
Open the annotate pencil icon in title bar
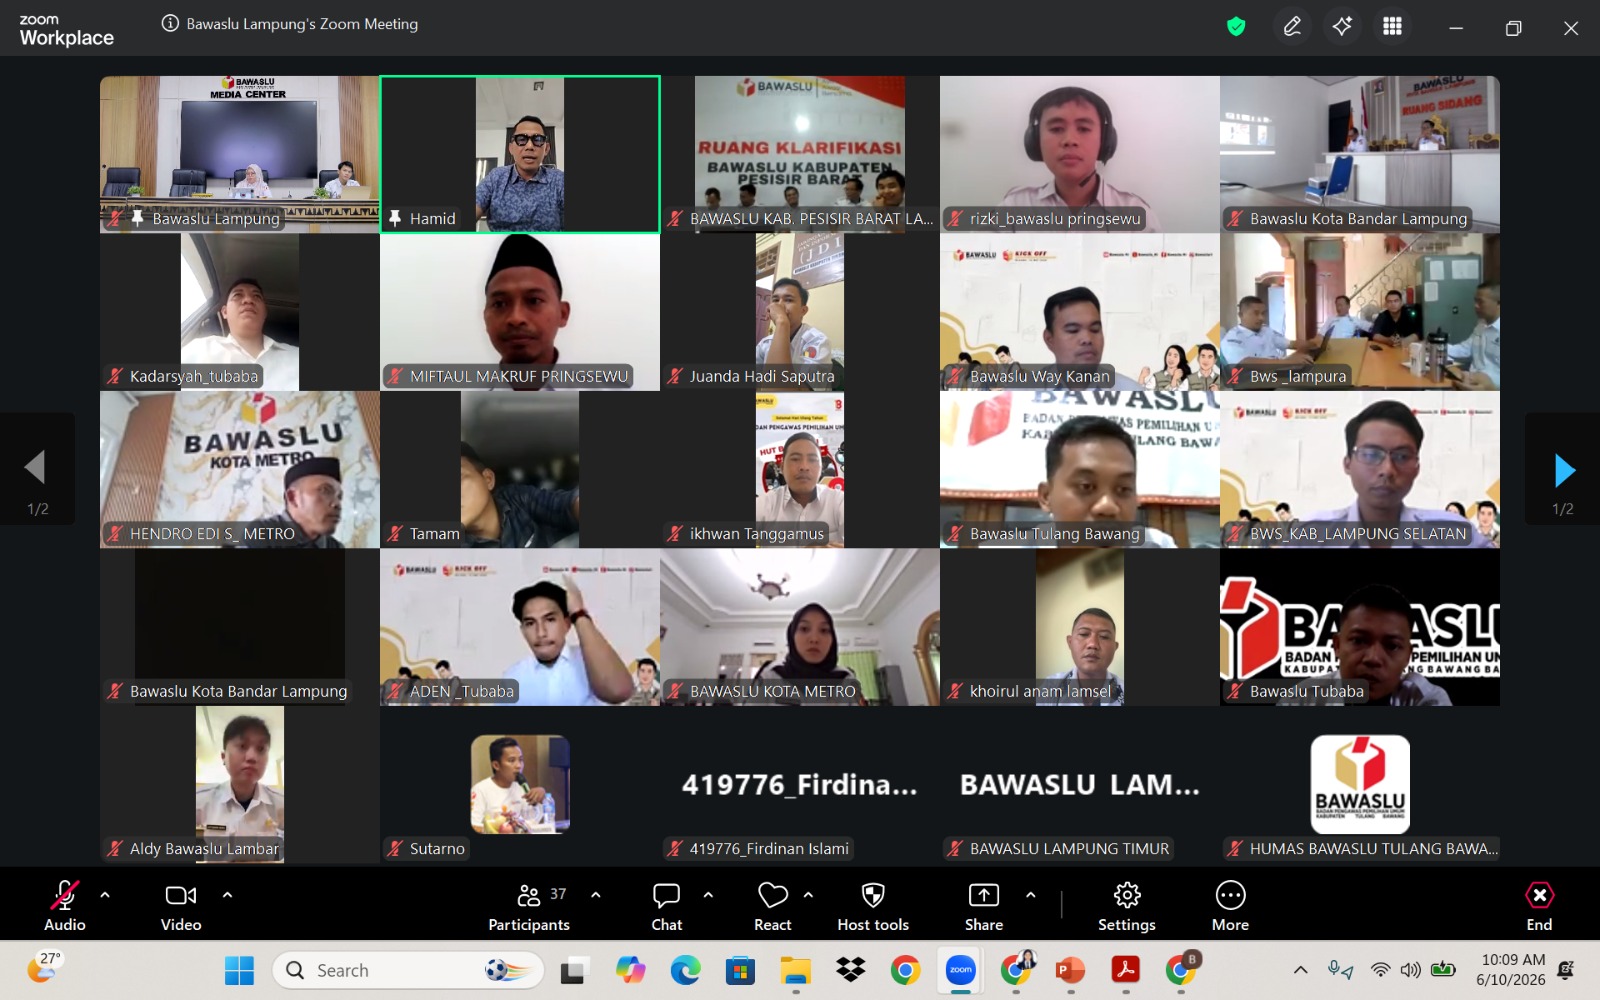[1292, 27]
